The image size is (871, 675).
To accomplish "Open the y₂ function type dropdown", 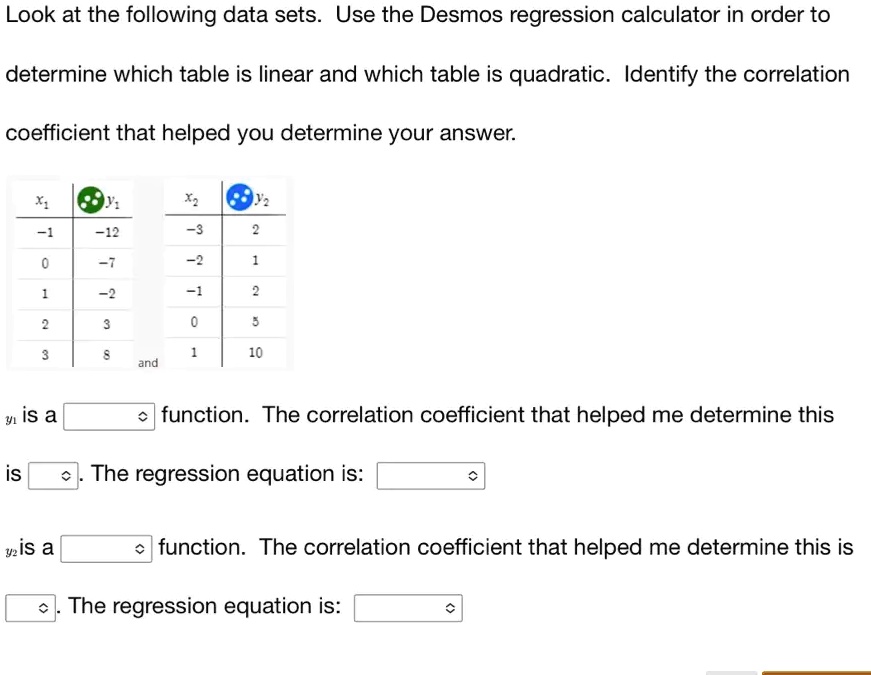I will point(105,548).
